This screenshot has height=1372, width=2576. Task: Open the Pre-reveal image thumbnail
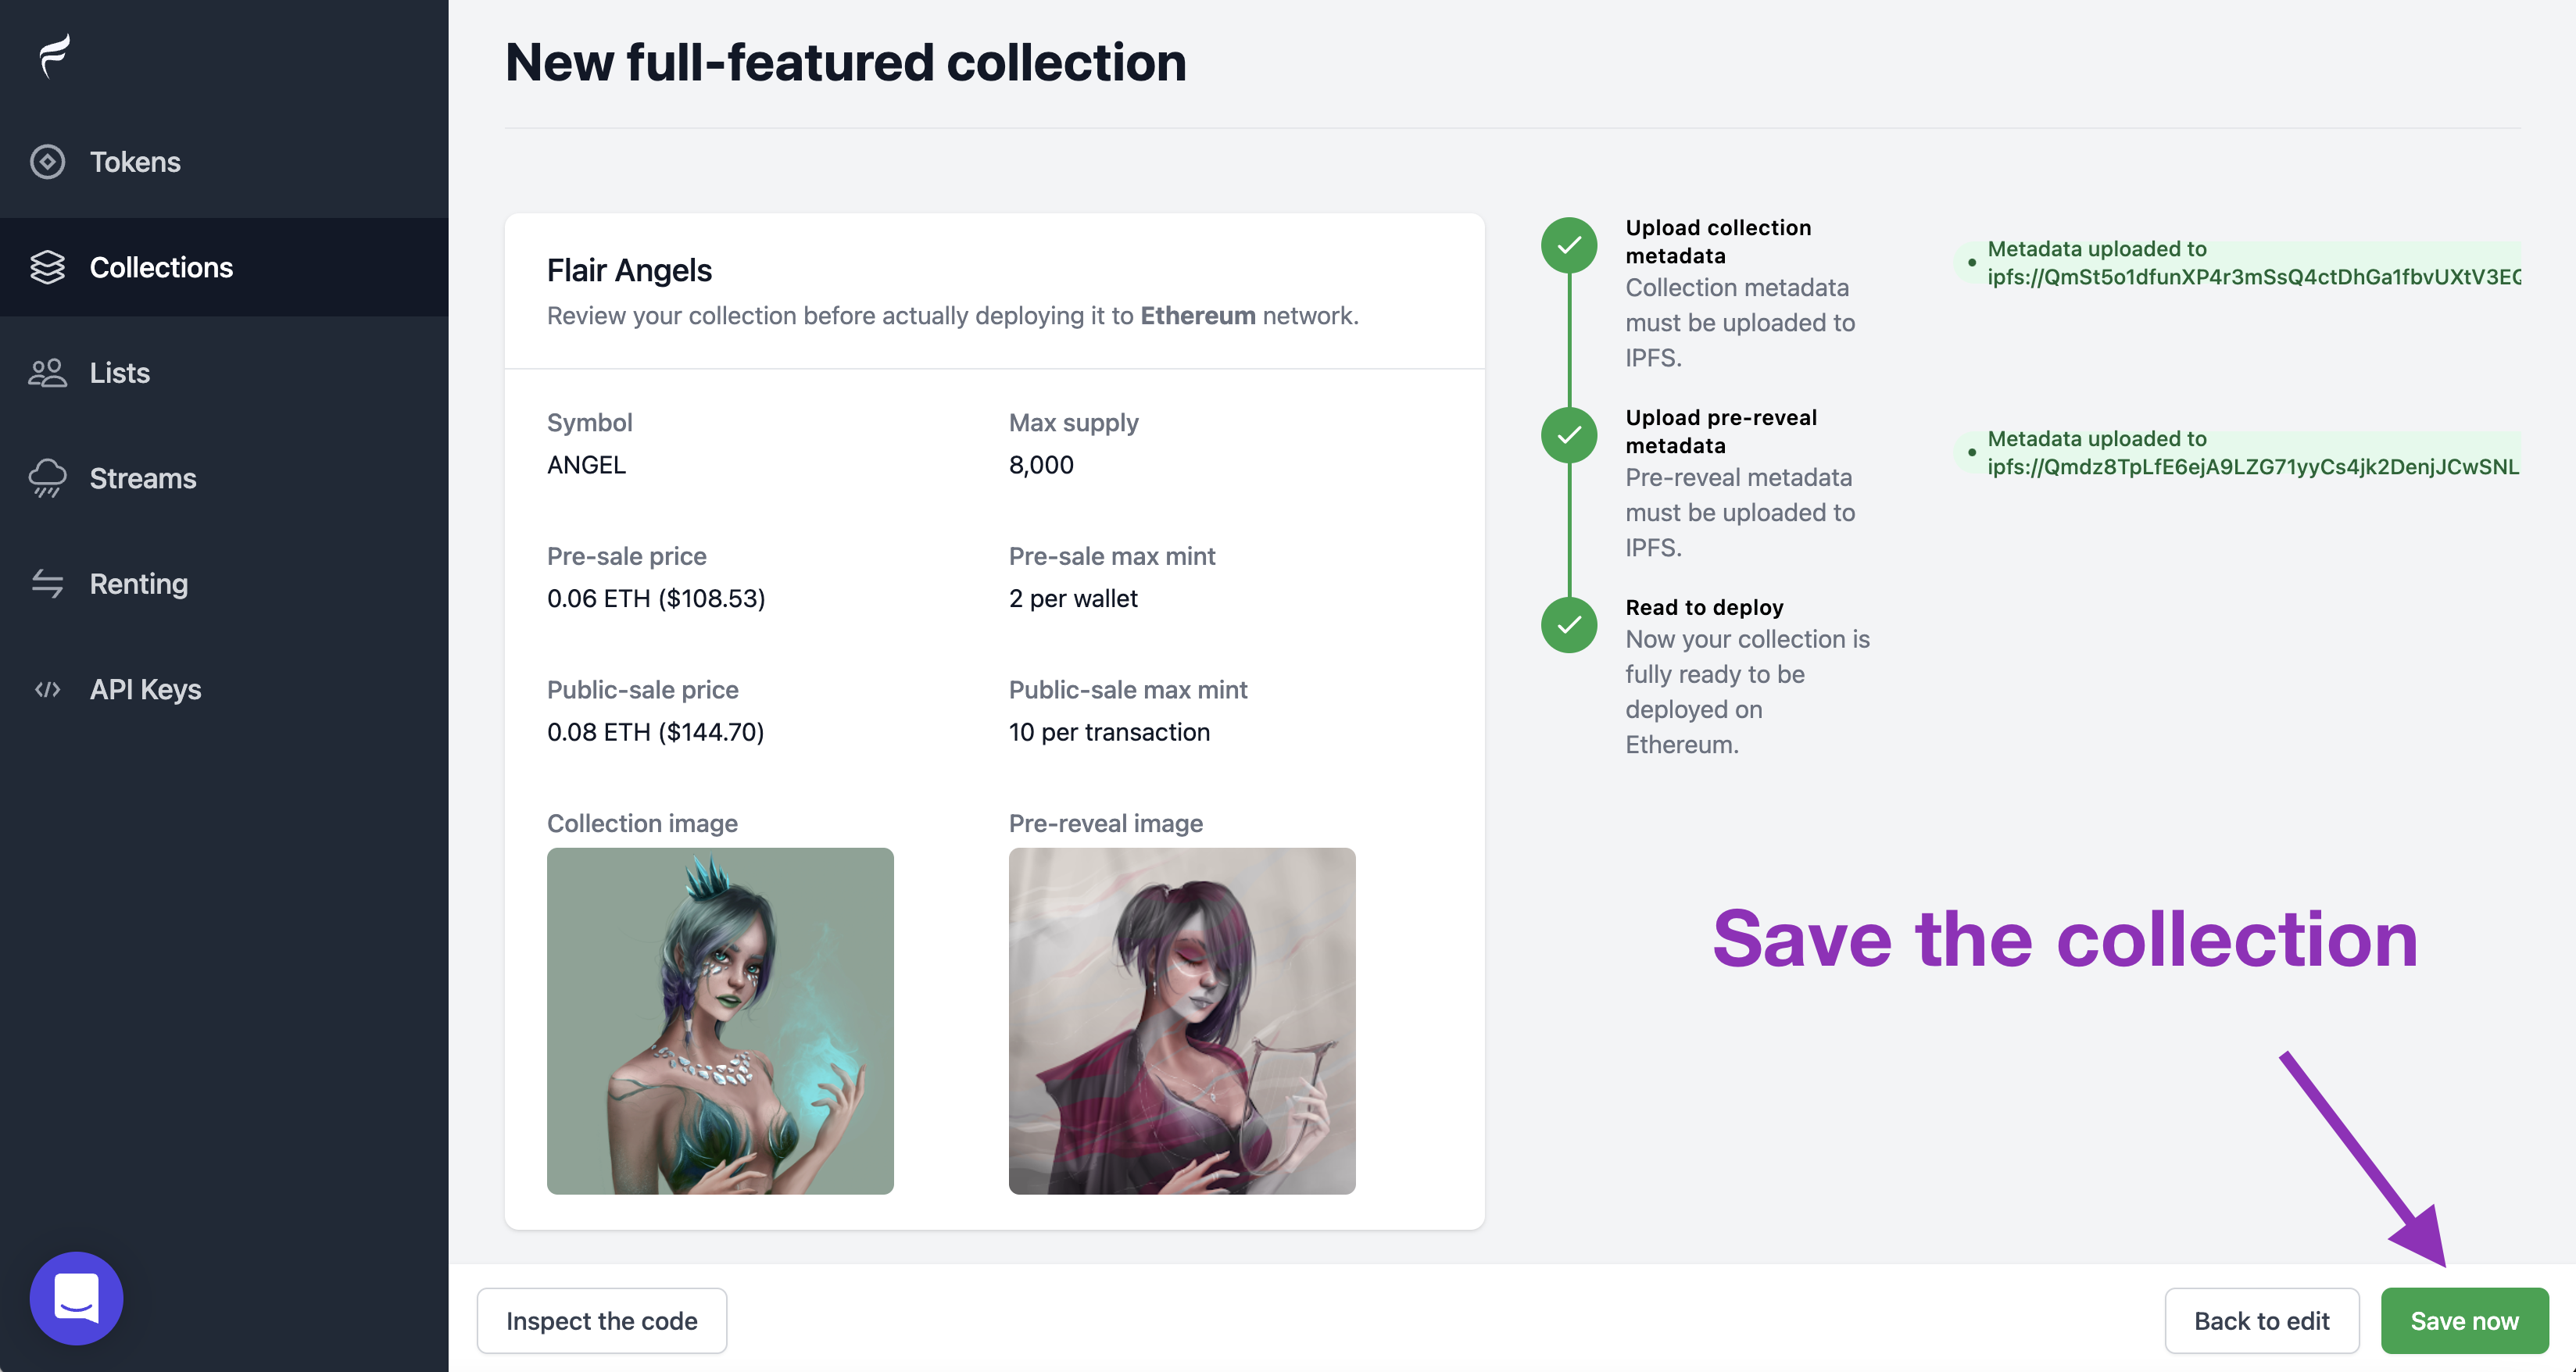coord(1182,1021)
